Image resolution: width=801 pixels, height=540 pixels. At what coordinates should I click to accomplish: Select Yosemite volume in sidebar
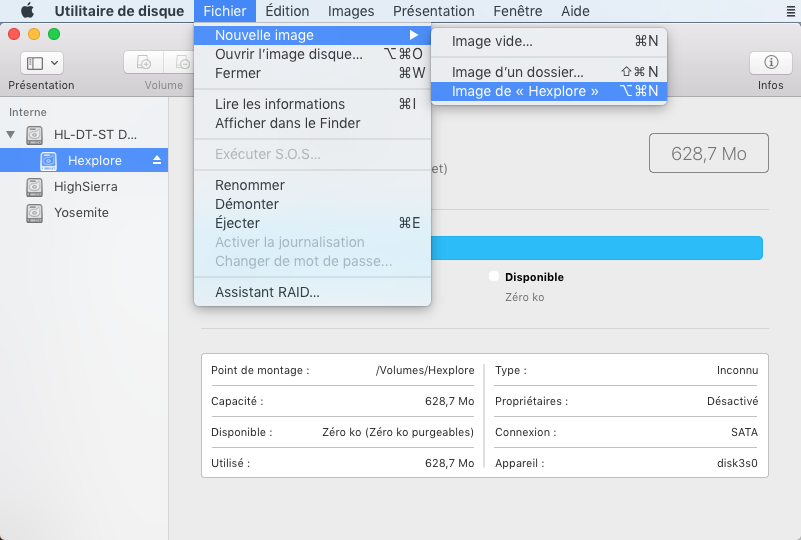[x=84, y=213]
